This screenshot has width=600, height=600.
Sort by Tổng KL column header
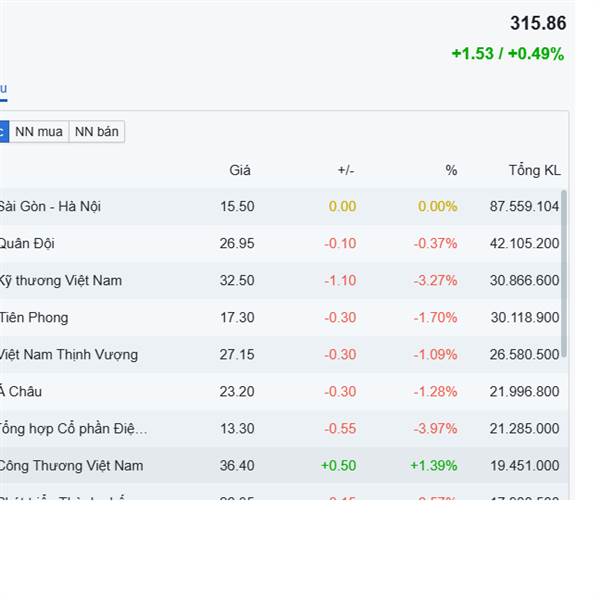point(534,170)
